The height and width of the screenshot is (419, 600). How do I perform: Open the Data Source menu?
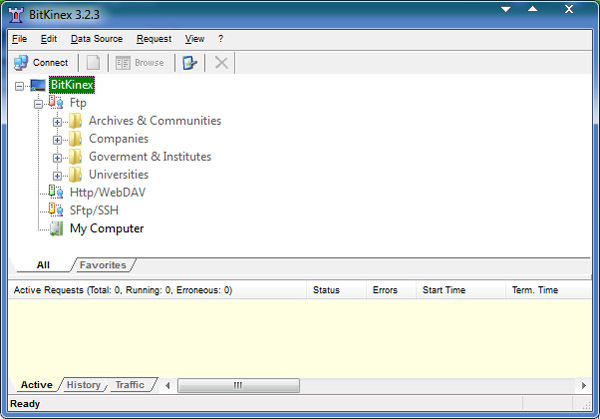pyautogui.click(x=97, y=39)
